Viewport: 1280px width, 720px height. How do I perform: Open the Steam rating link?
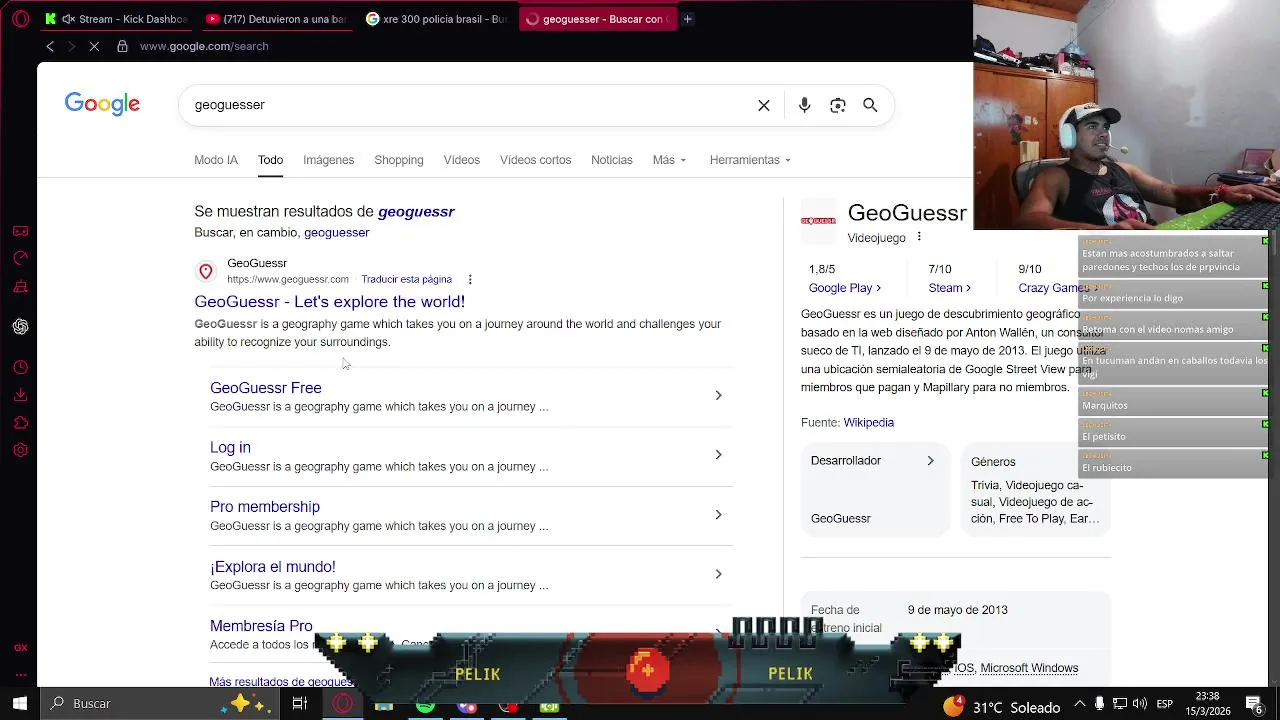949,288
